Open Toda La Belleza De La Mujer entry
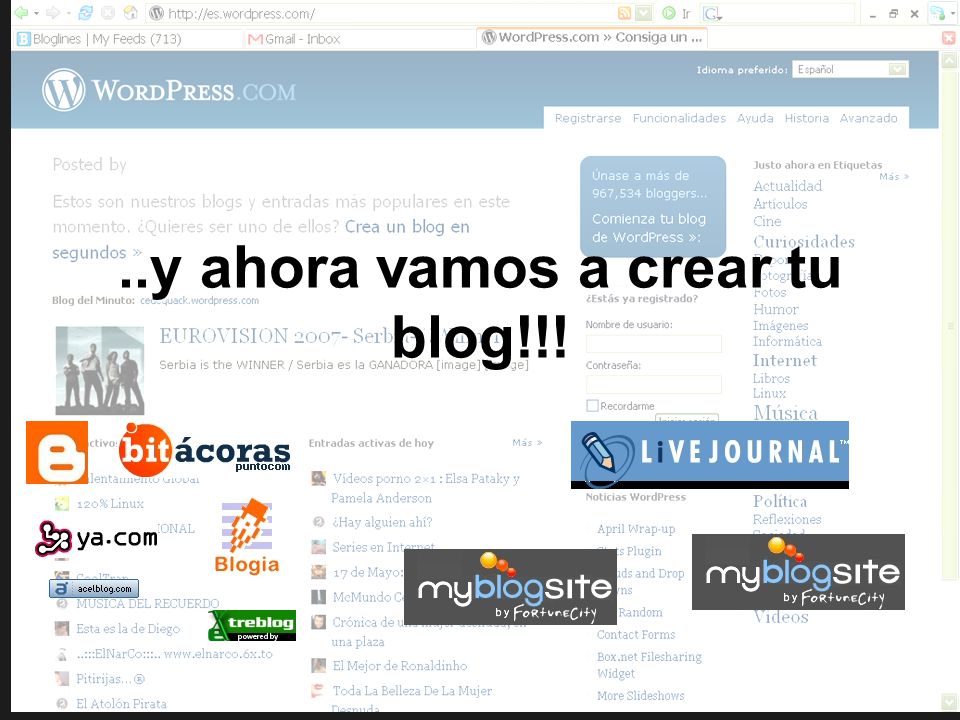Screen dimensions: 960x720 click(412, 691)
